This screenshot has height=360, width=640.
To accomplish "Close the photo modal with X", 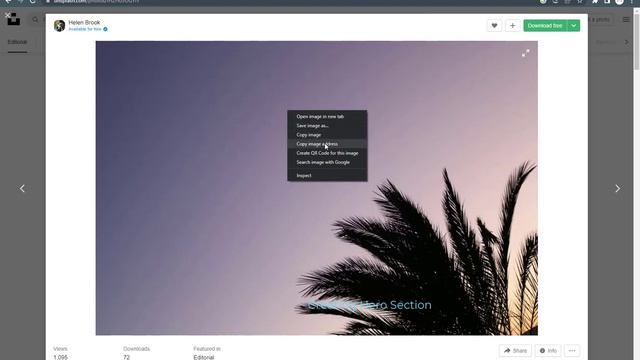I will (x=7, y=15).
